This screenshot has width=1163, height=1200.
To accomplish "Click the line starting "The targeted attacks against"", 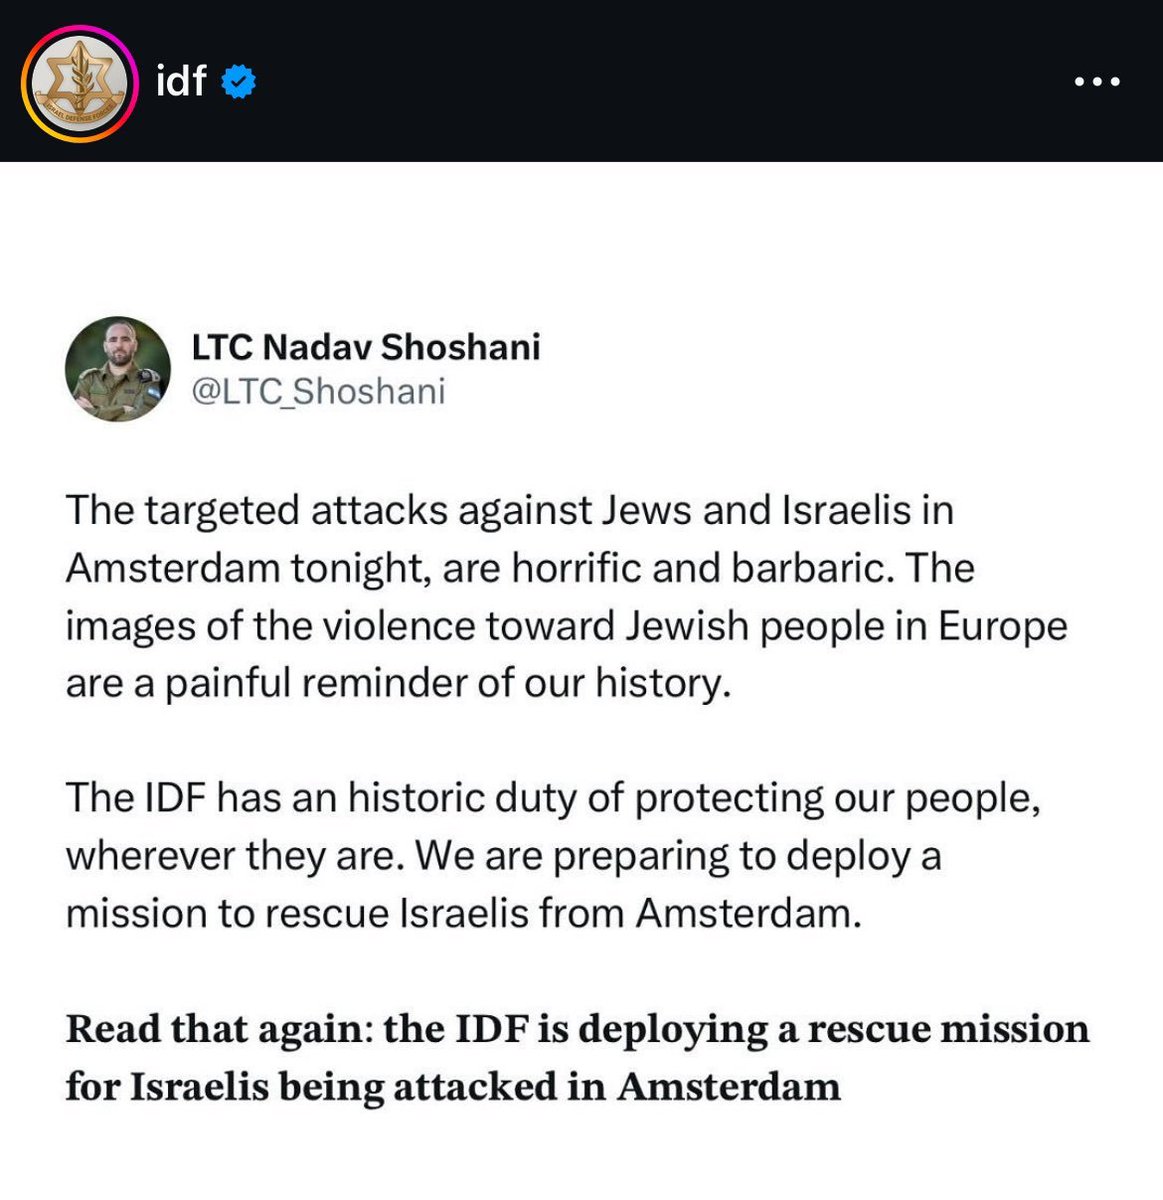I will click(509, 510).
